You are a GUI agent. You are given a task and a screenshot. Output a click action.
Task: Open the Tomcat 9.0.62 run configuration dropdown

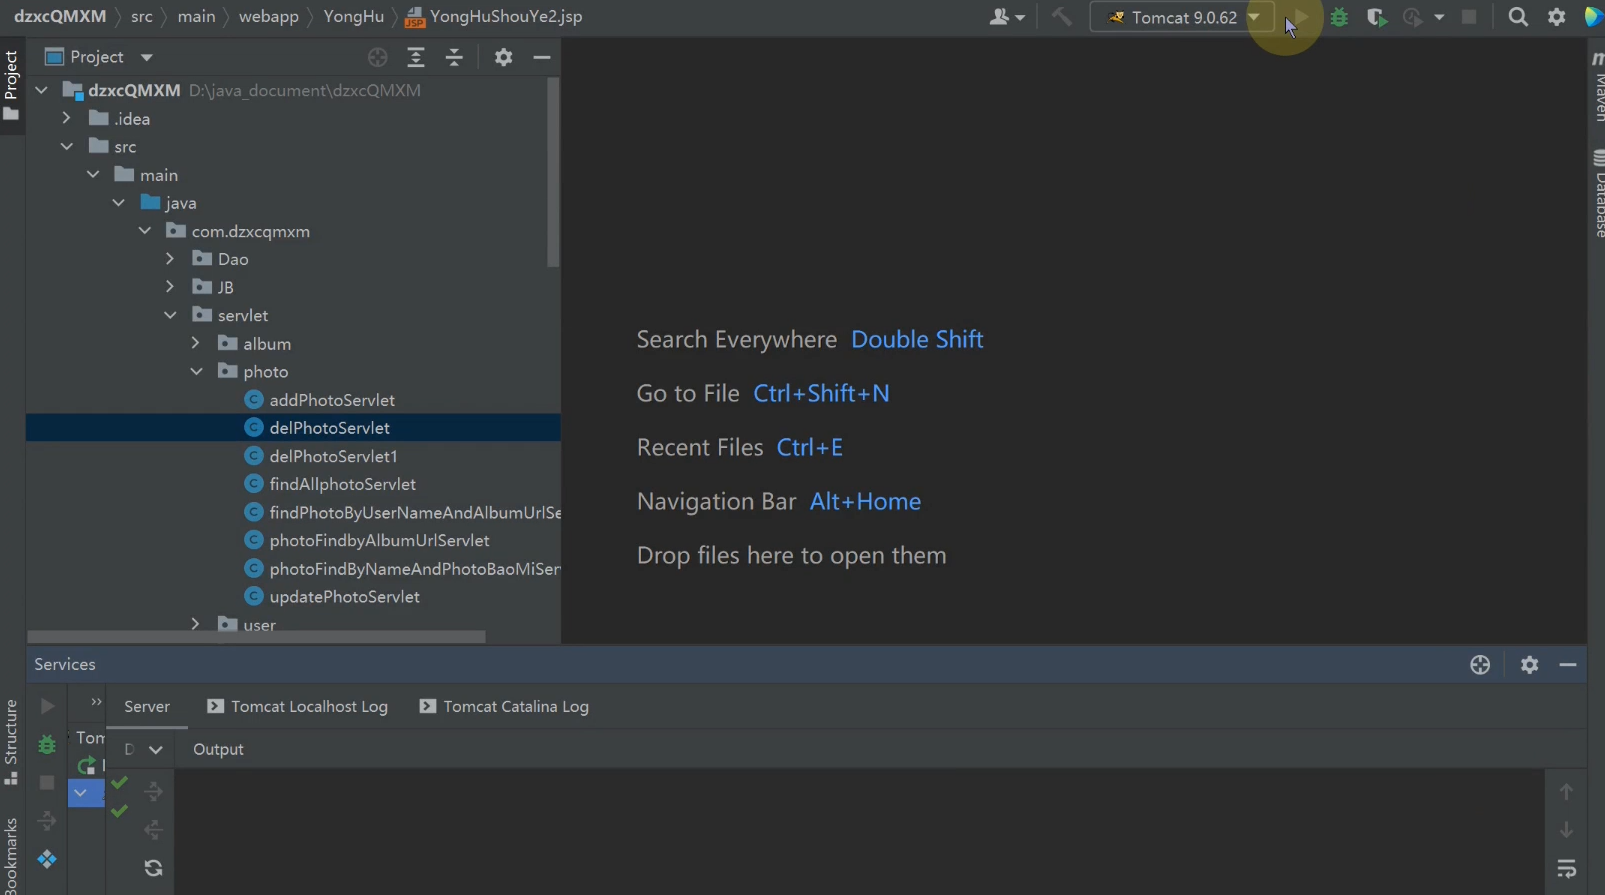(x=1182, y=17)
